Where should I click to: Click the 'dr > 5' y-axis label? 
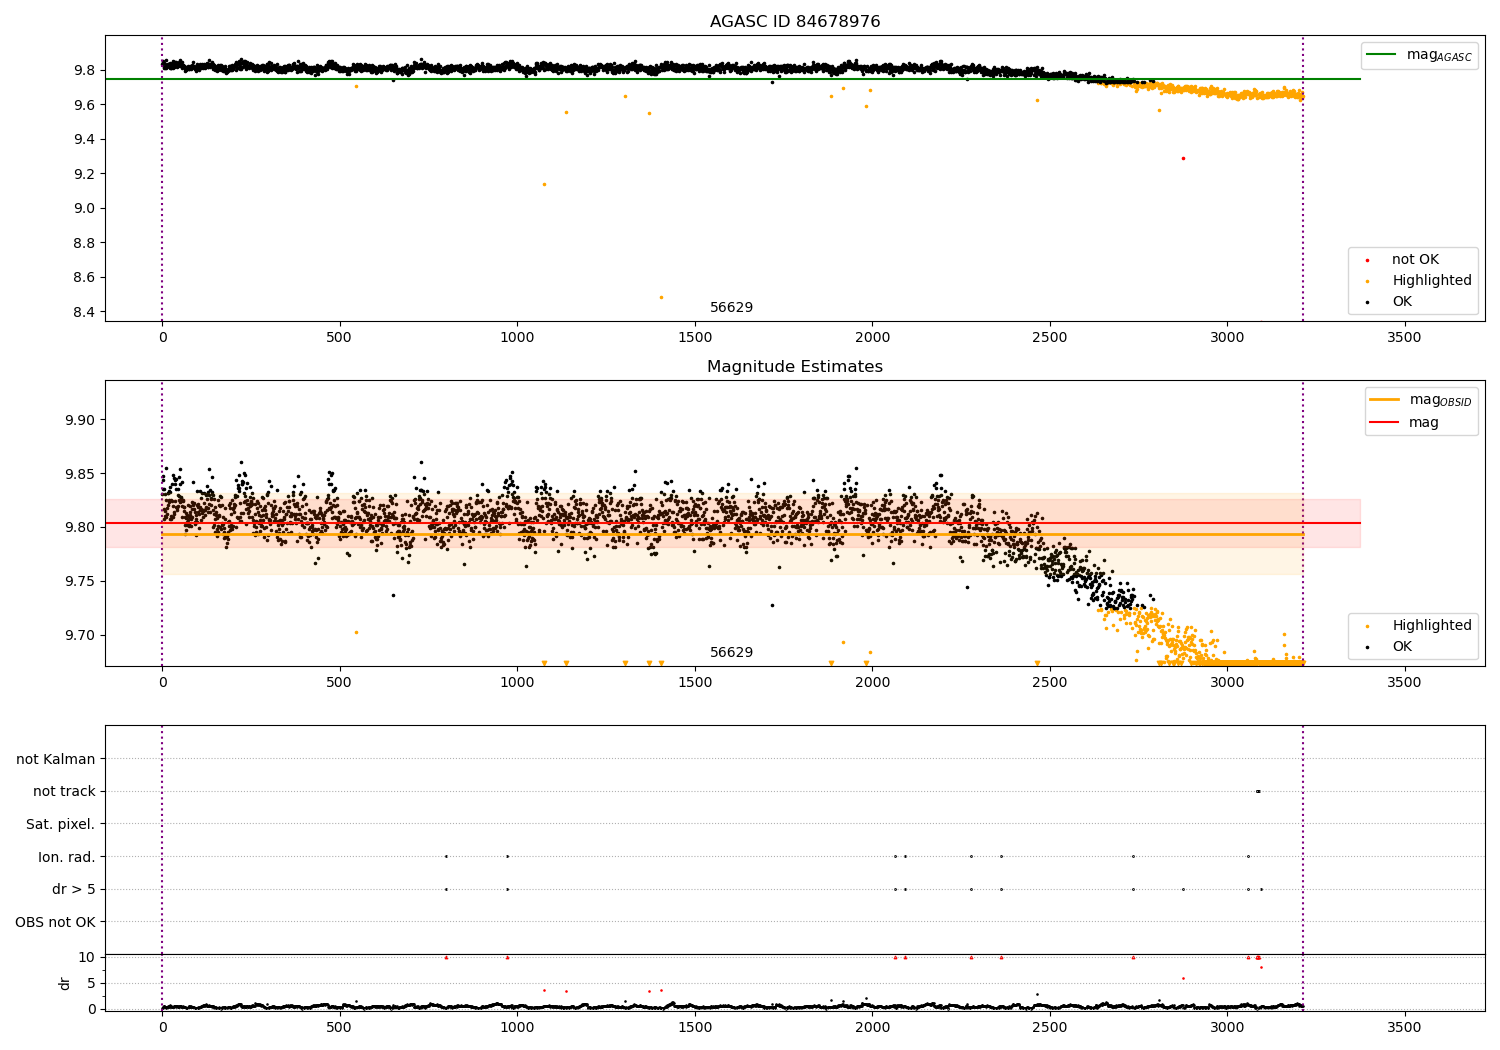[74, 889]
